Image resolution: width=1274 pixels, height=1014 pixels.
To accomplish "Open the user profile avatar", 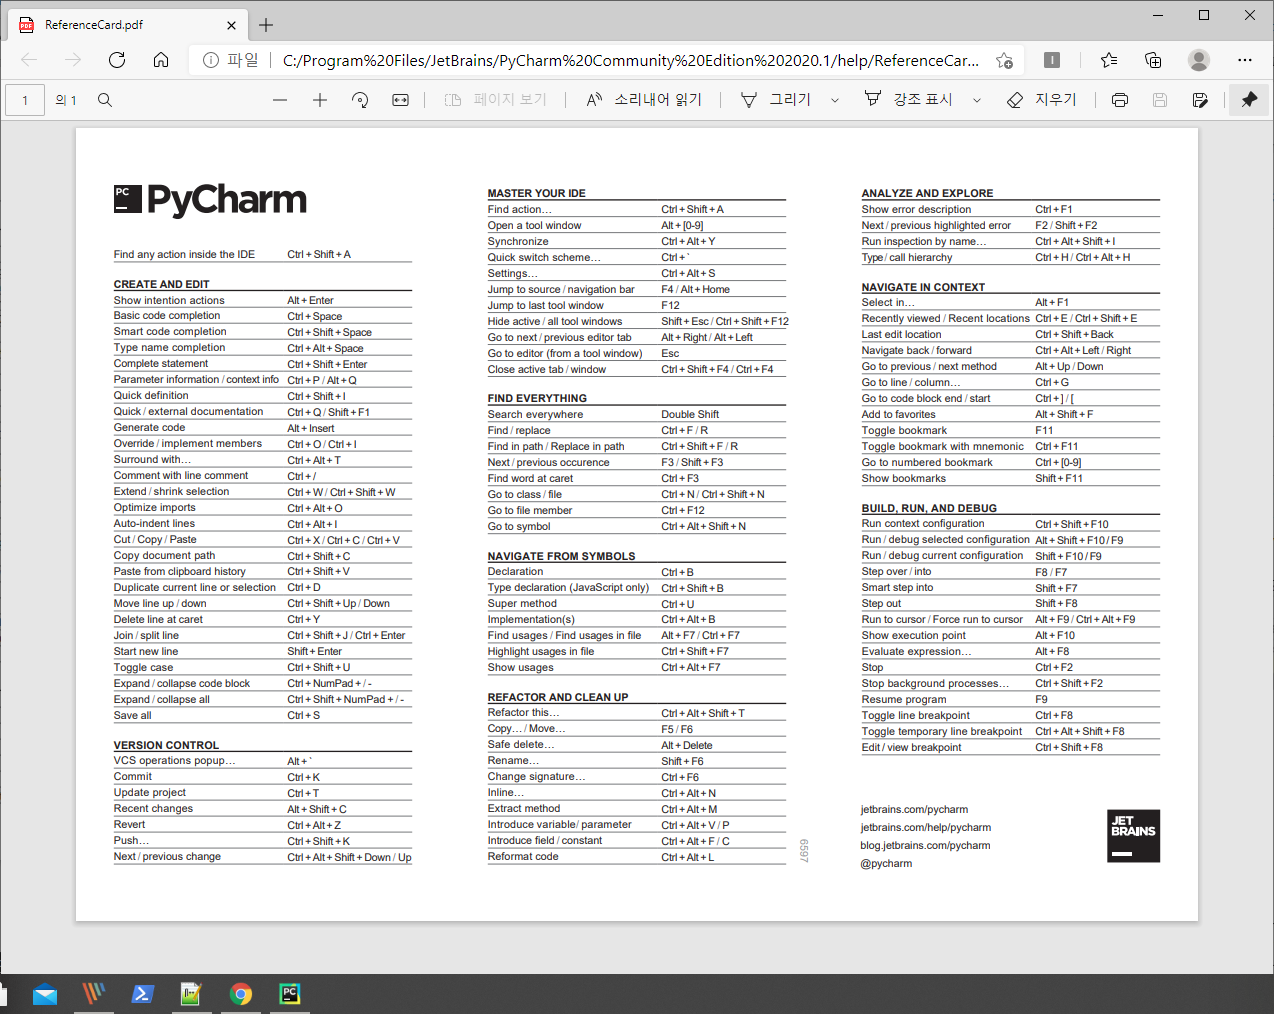I will pyautogui.click(x=1199, y=60).
